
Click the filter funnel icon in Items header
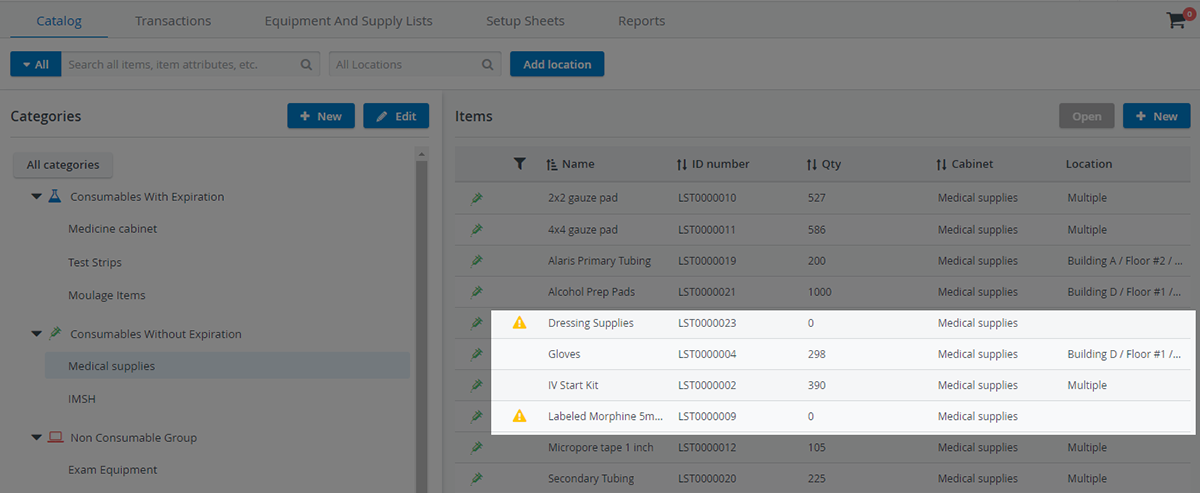click(x=519, y=164)
